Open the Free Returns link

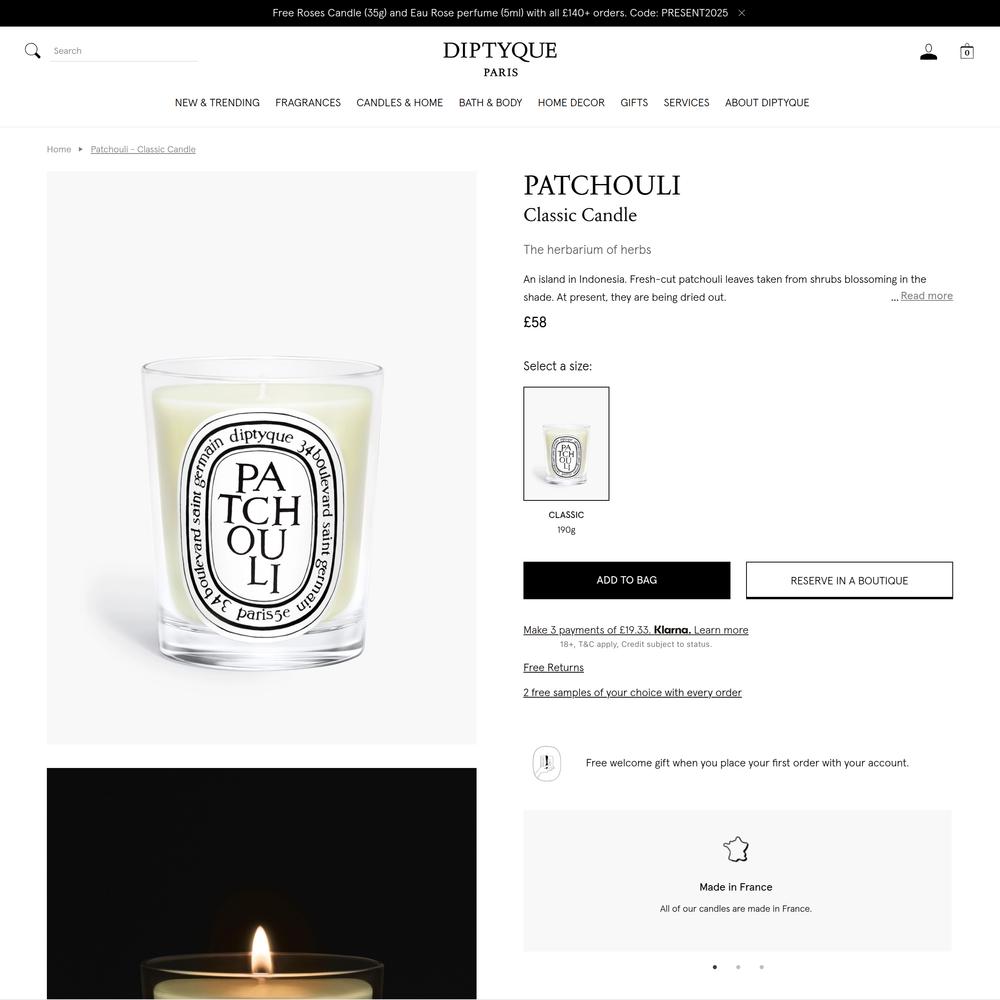pos(553,668)
